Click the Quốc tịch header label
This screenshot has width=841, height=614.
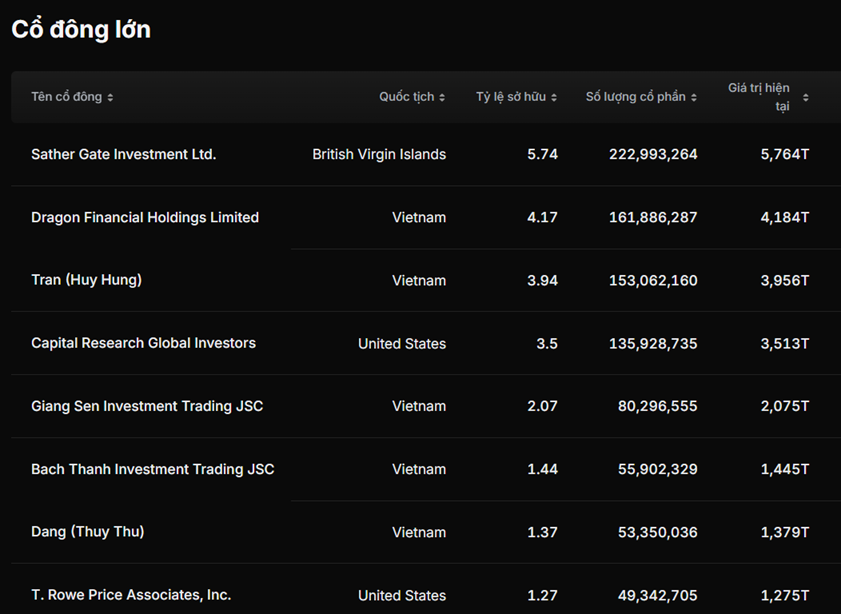[407, 97]
